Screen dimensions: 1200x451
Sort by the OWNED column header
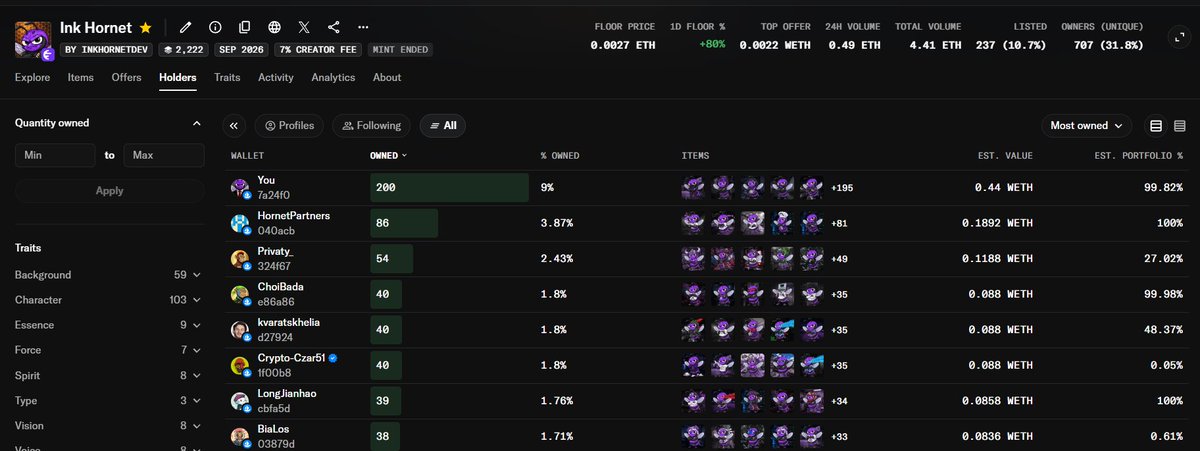388,156
